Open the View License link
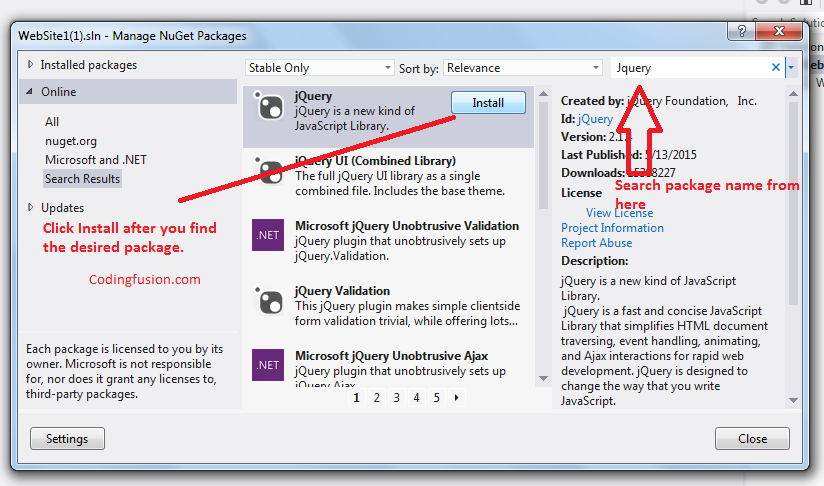824x486 pixels. coord(619,213)
